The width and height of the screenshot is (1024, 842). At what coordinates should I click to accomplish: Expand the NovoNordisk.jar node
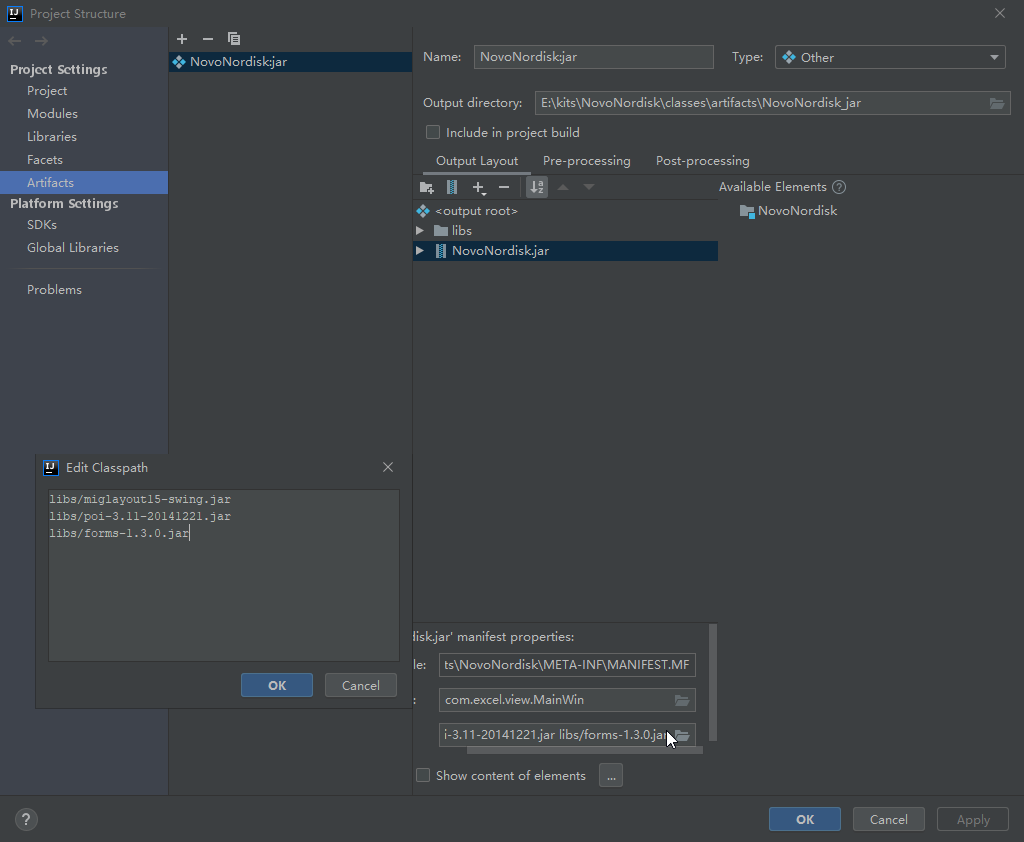click(x=420, y=251)
